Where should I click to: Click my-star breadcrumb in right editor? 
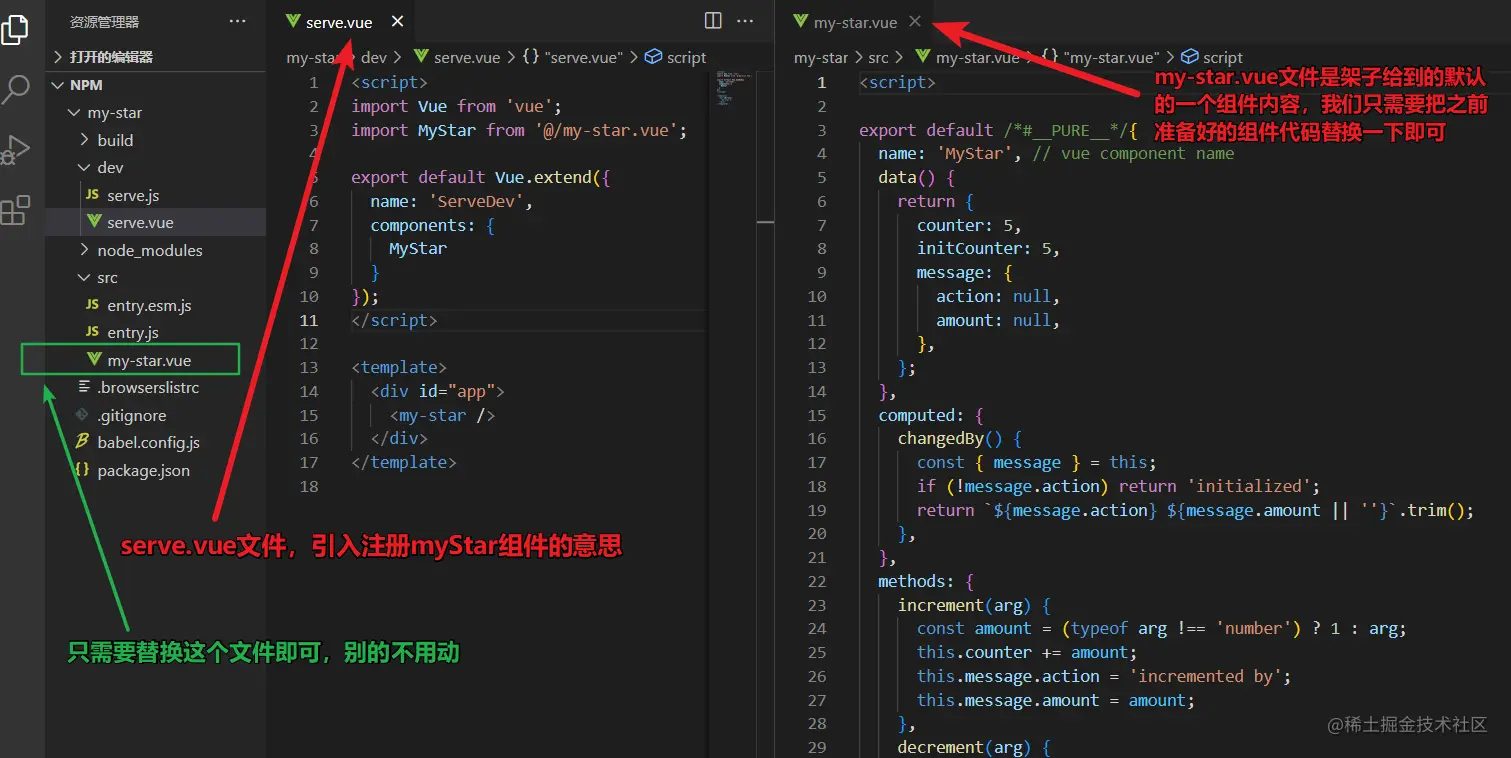821,58
